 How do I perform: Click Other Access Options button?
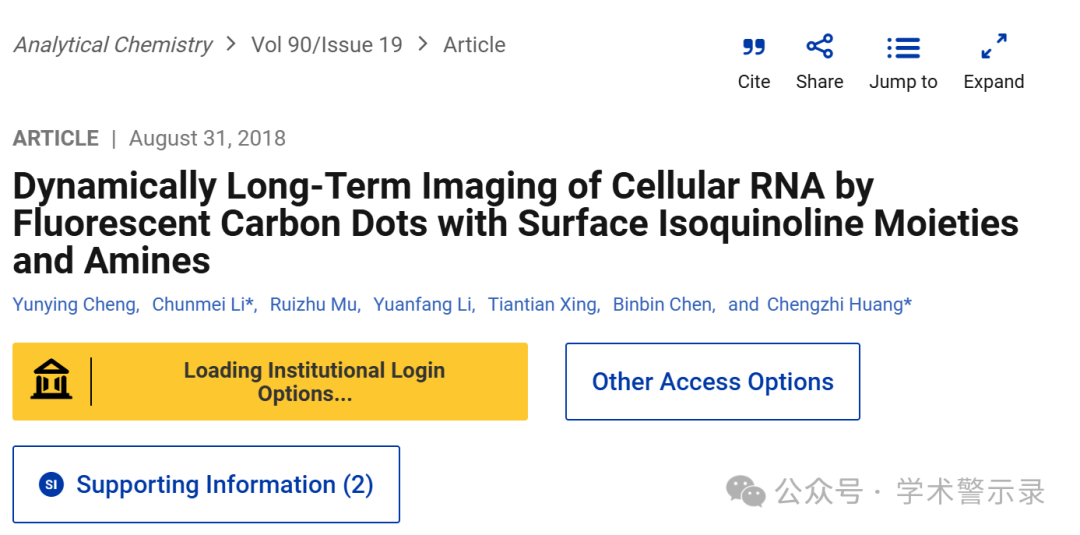tap(712, 381)
